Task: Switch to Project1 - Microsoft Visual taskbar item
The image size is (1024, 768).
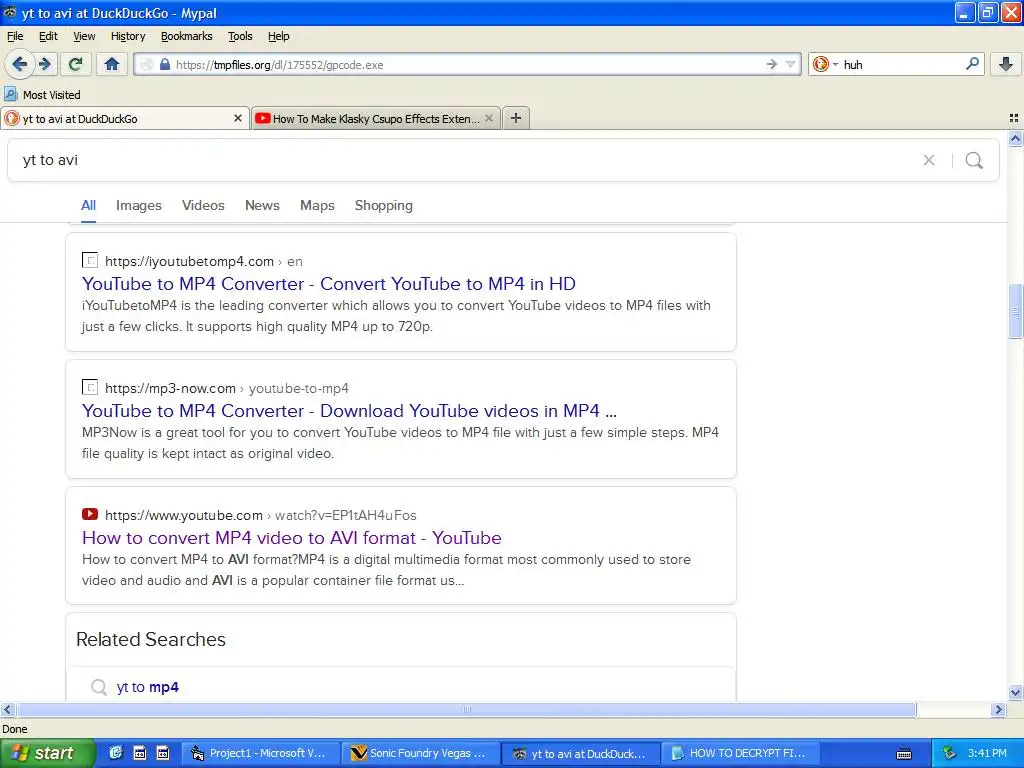Action: 261,753
